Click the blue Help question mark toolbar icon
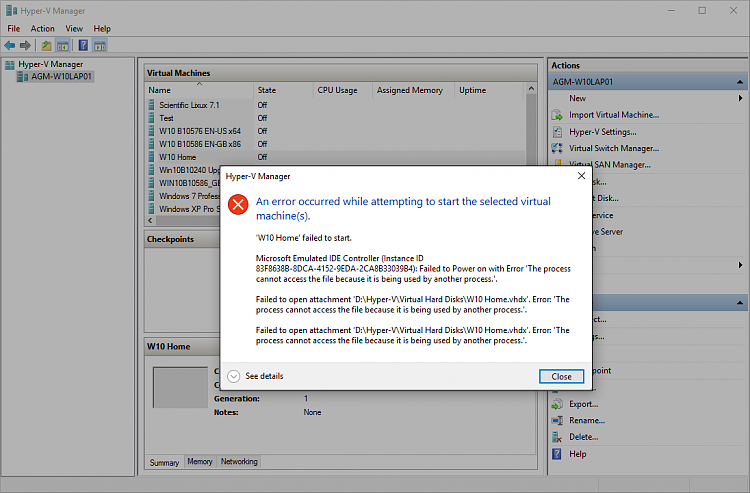This screenshot has width=750, height=493. tap(83, 45)
